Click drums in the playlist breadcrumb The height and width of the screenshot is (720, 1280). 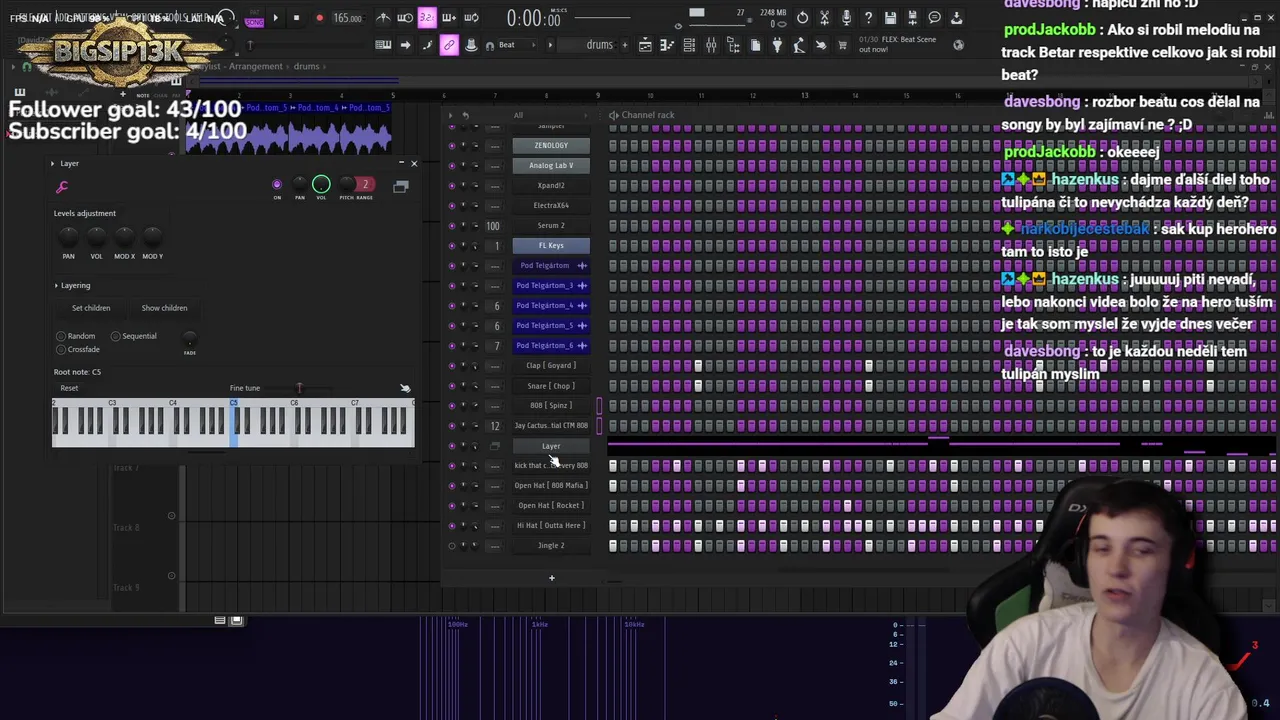(306, 66)
